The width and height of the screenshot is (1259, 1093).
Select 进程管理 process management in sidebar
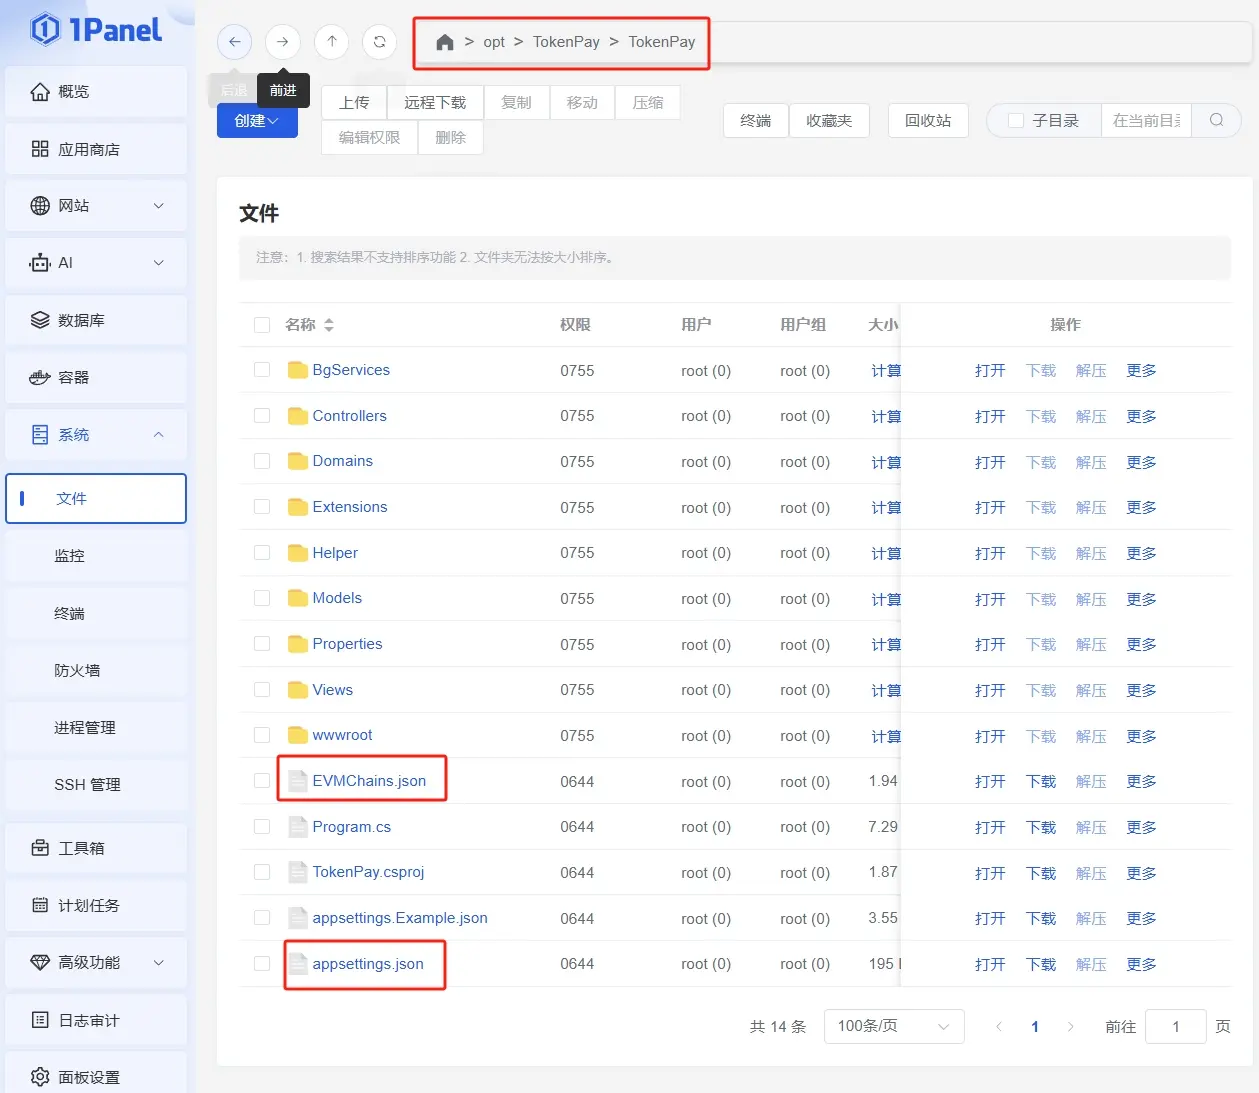tap(96, 728)
